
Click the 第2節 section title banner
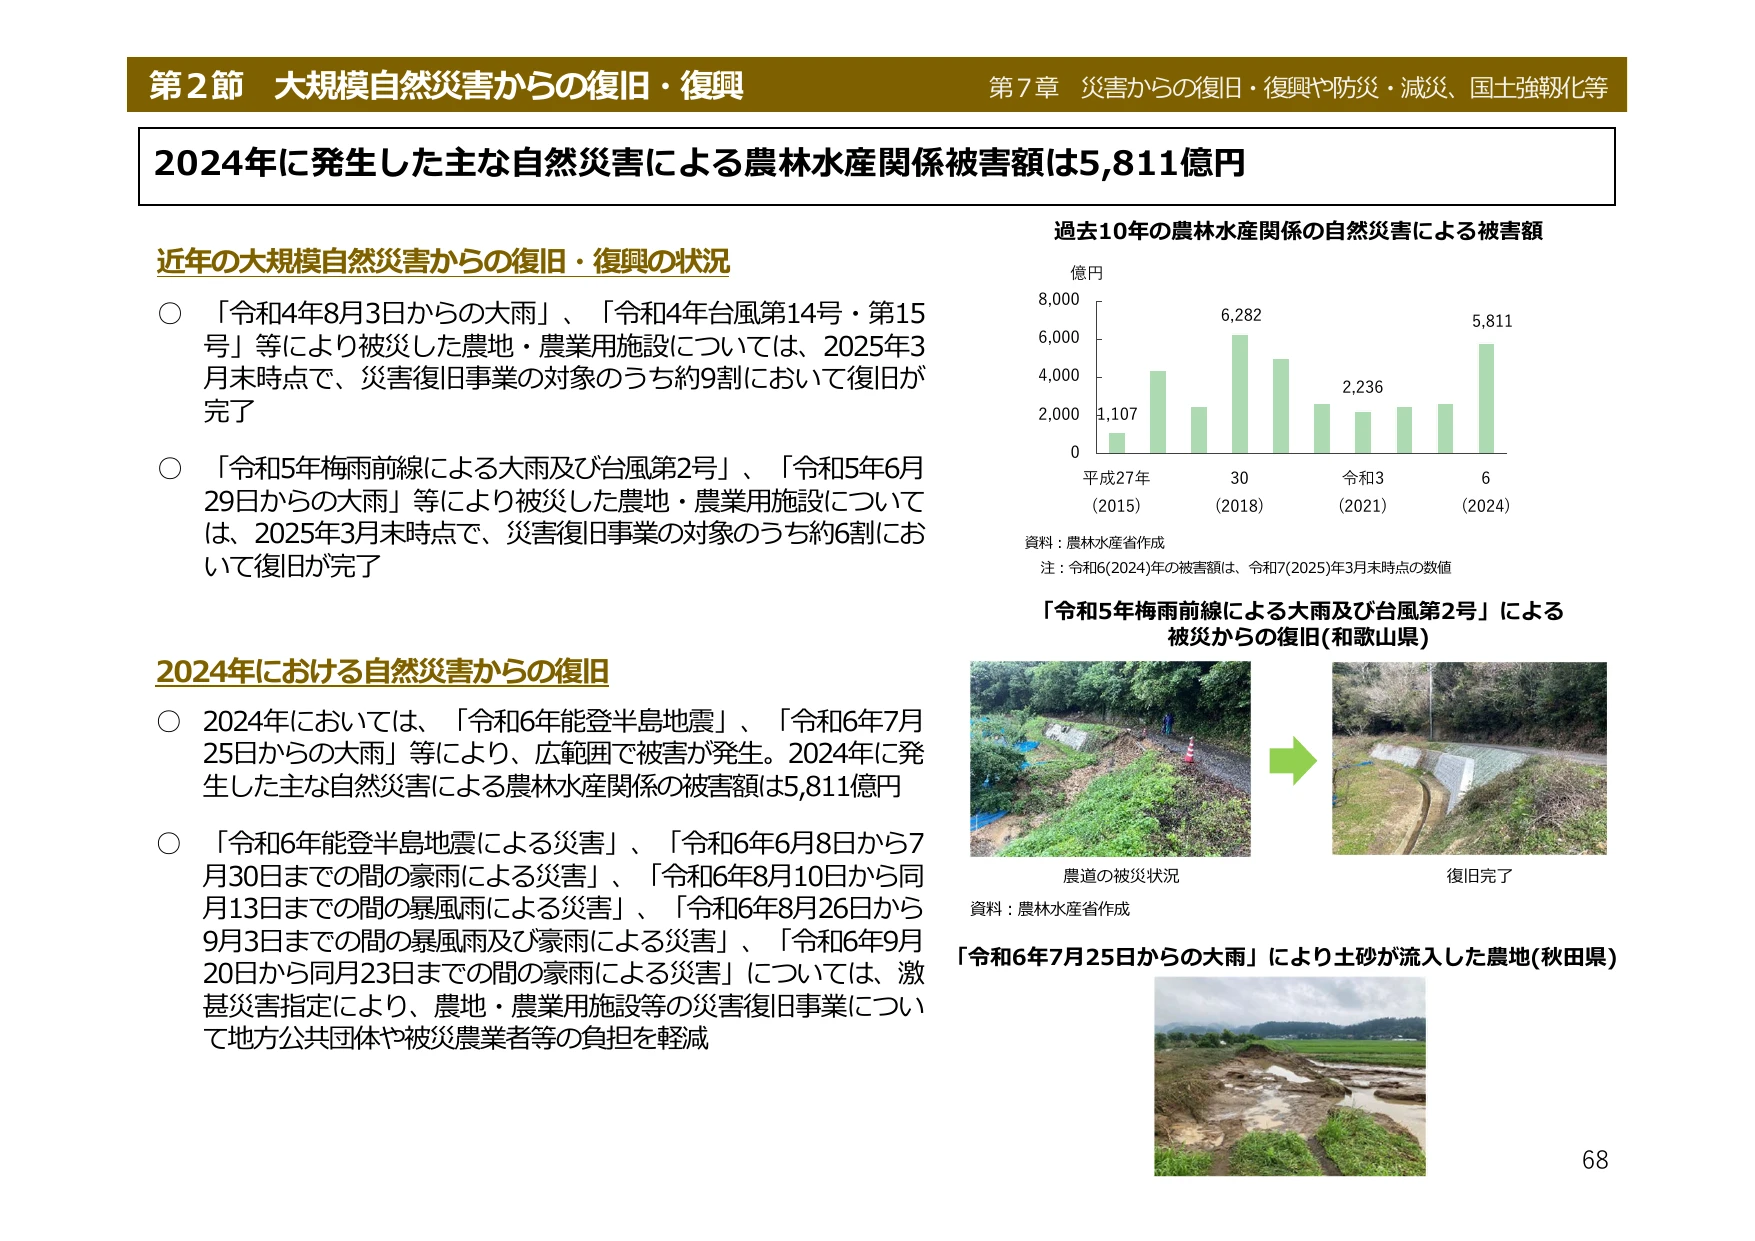[446, 85]
